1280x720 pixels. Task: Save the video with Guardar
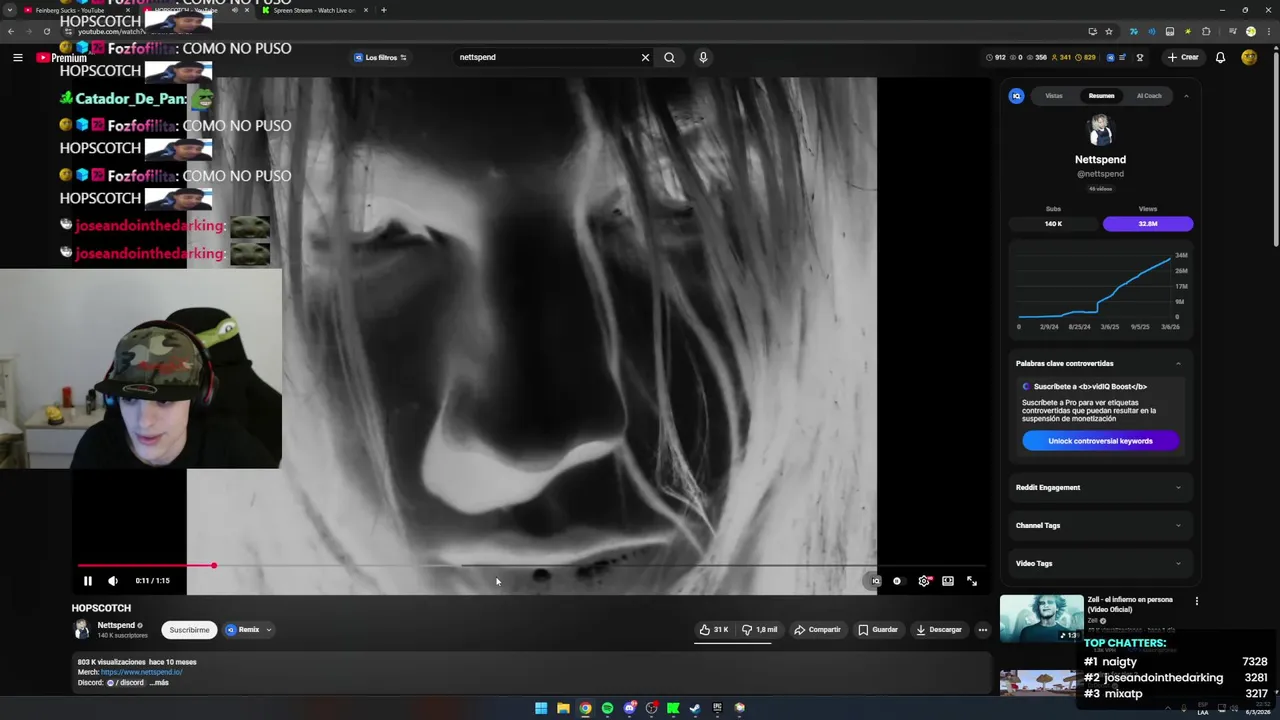coord(878,630)
